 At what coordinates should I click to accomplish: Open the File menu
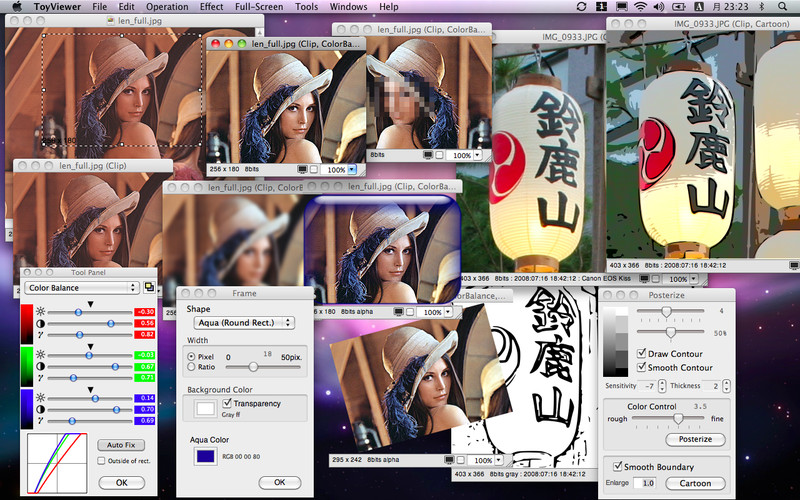tap(99, 7)
